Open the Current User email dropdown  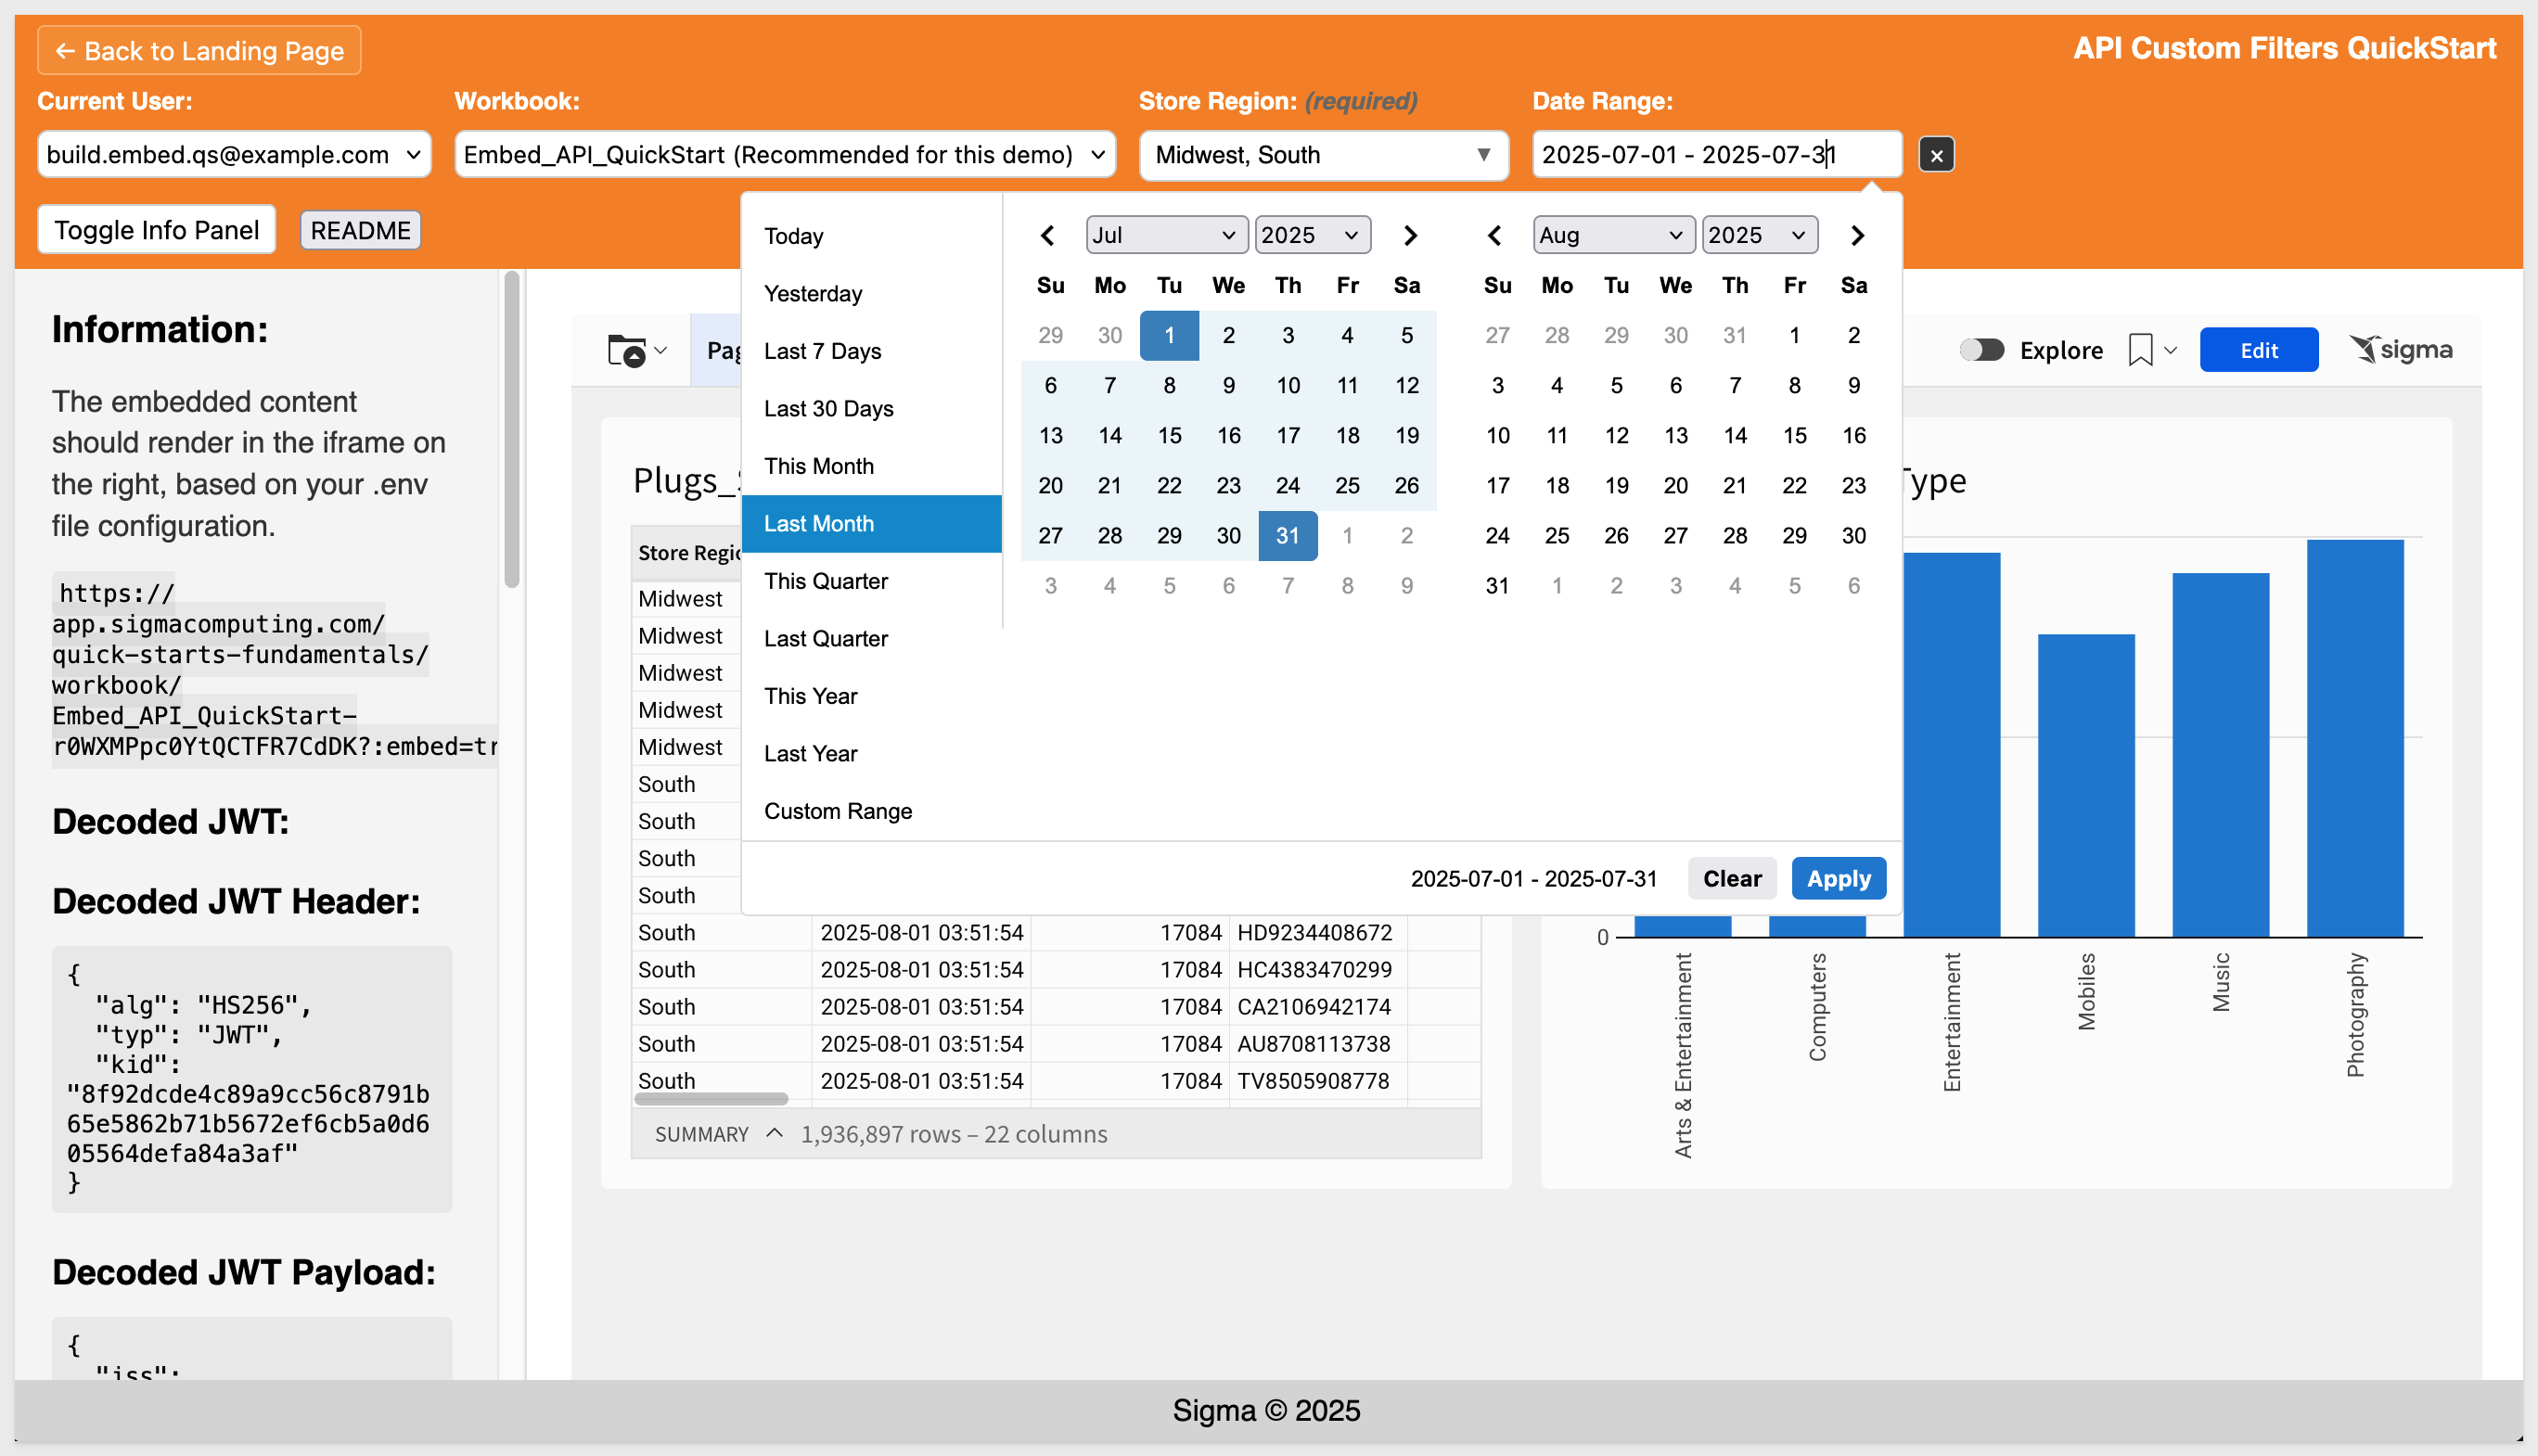[233, 155]
